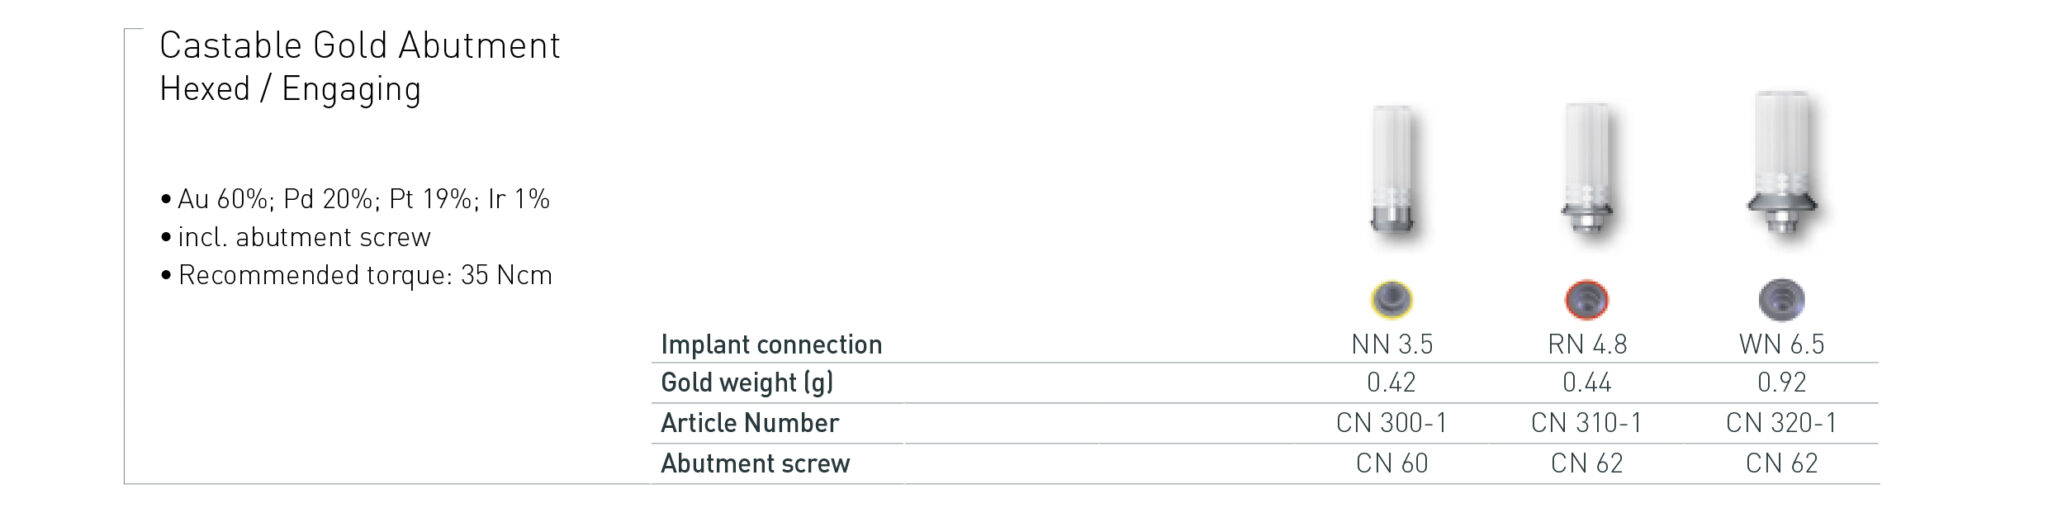Click the yellow-ringed NN connection icon
2048x513 pixels.
point(1391,299)
